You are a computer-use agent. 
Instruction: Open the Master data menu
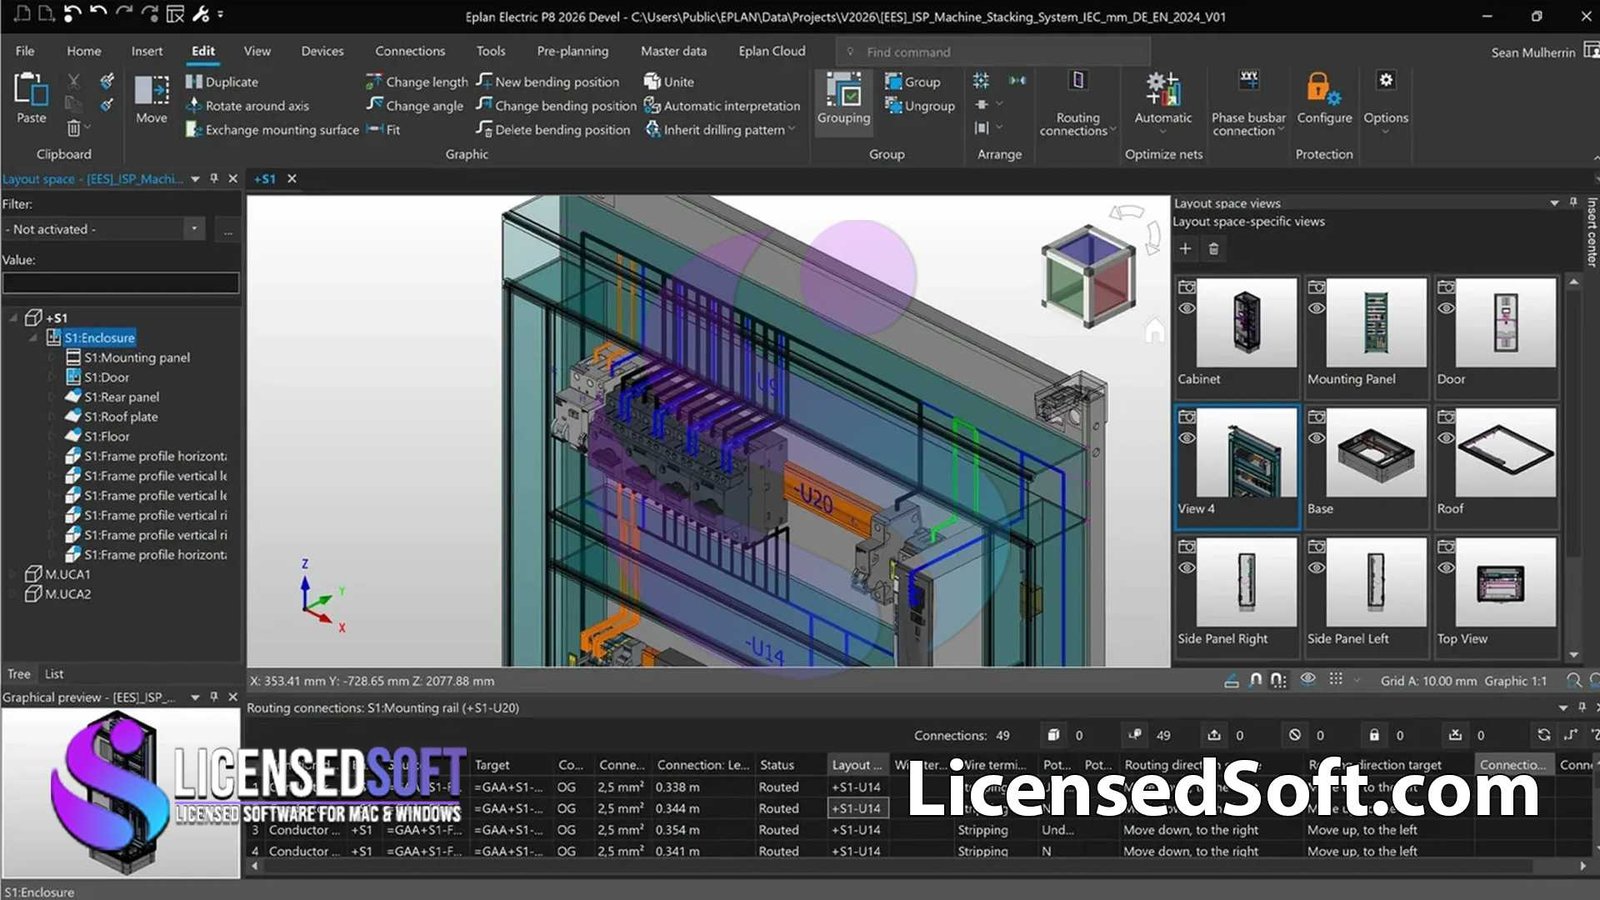tap(673, 51)
